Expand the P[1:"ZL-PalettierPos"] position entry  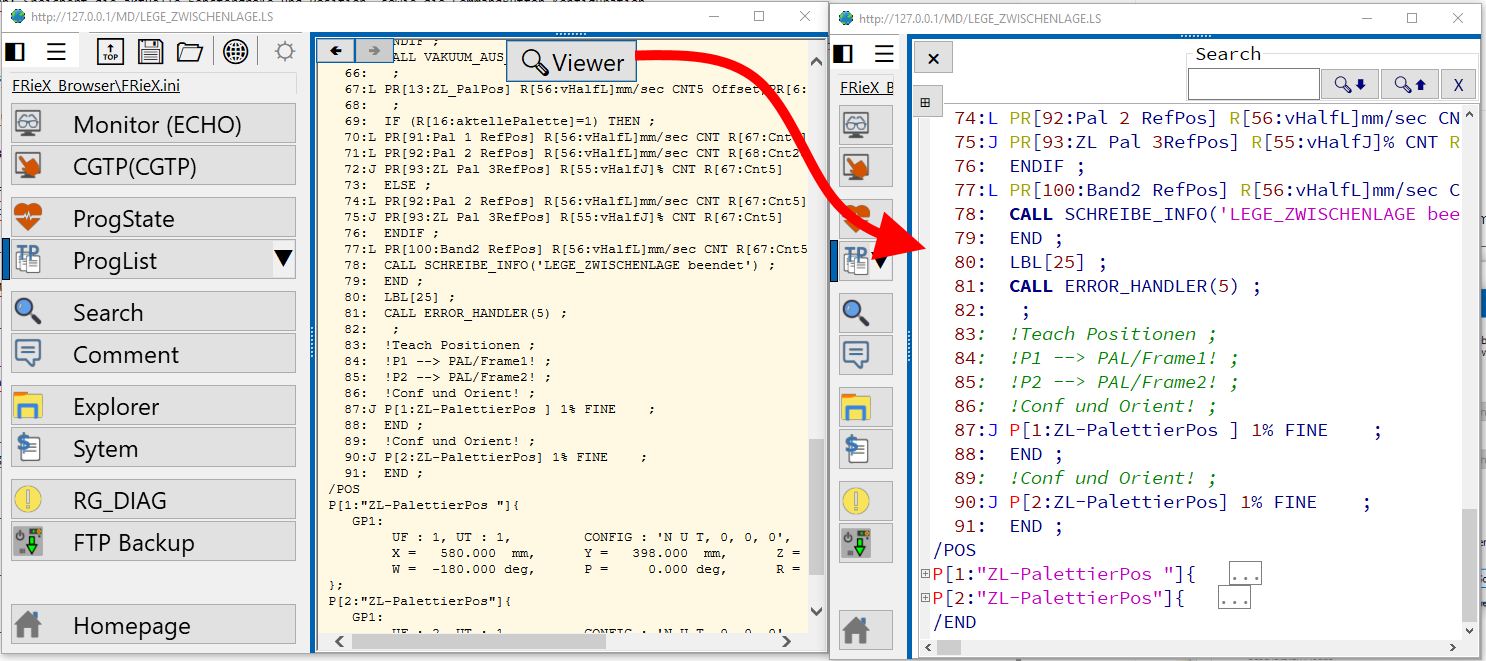[x=925, y=573]
